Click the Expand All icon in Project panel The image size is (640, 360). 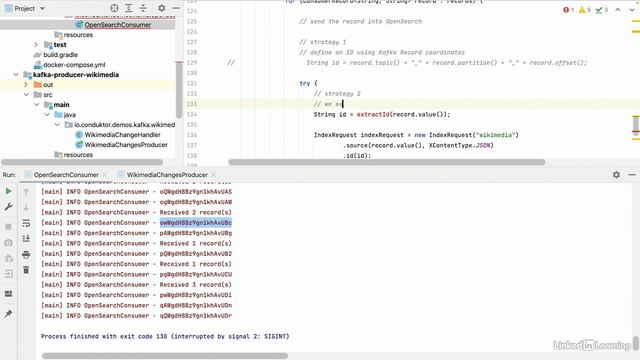[129, 8]
